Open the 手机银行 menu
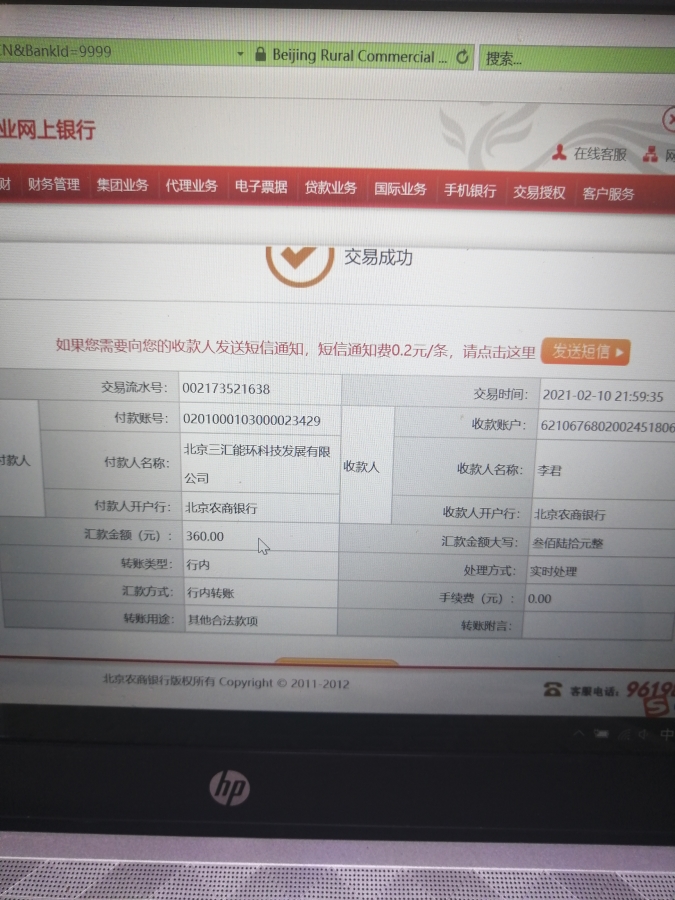 (470, 191)
